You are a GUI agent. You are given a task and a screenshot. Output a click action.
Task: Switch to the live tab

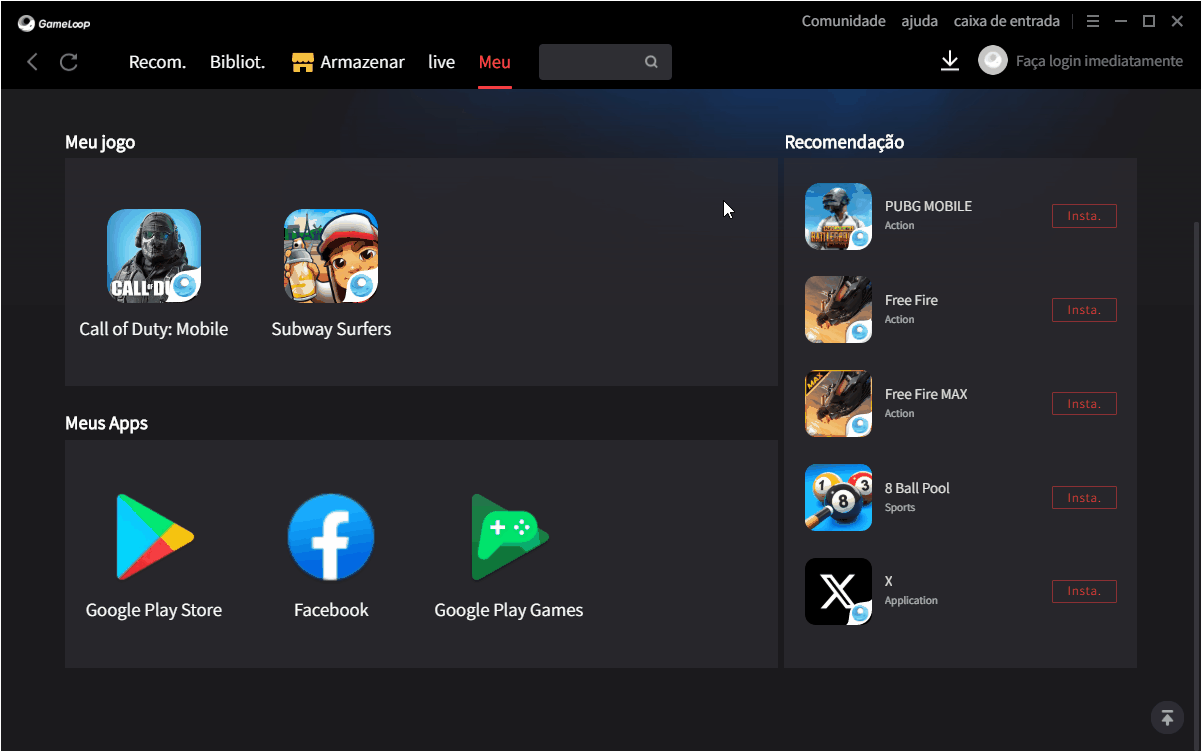441,62
